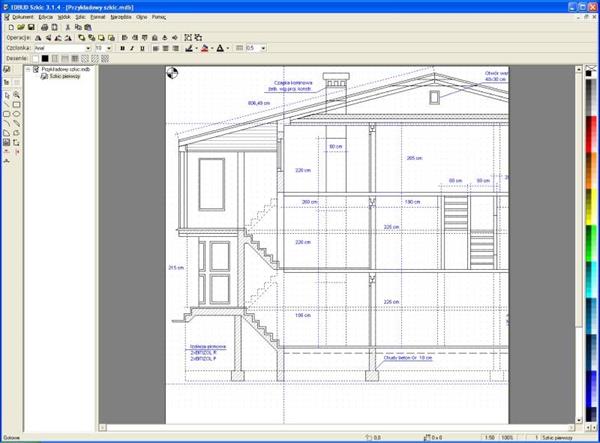This screenshot has height=443, width=600.
Task: Open the Dokument menu
Action: tap(22, 17)
